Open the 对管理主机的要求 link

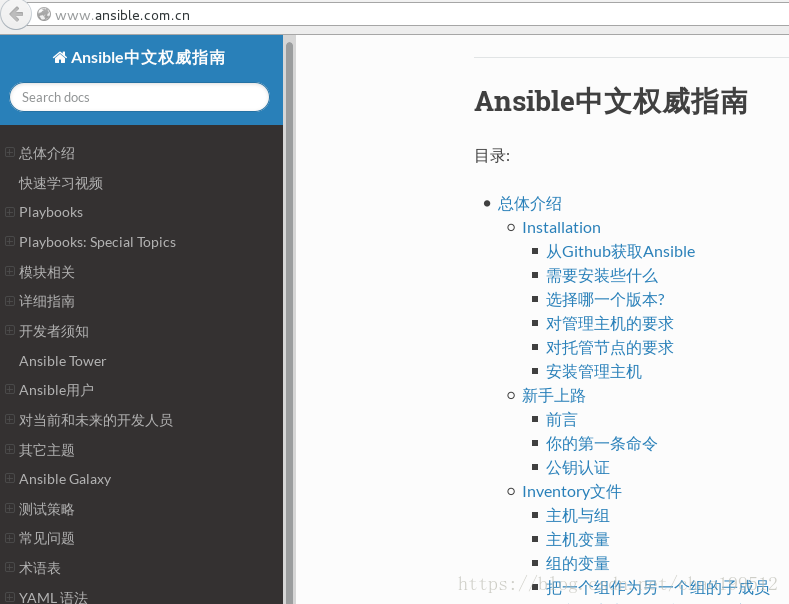pos(610,324)
